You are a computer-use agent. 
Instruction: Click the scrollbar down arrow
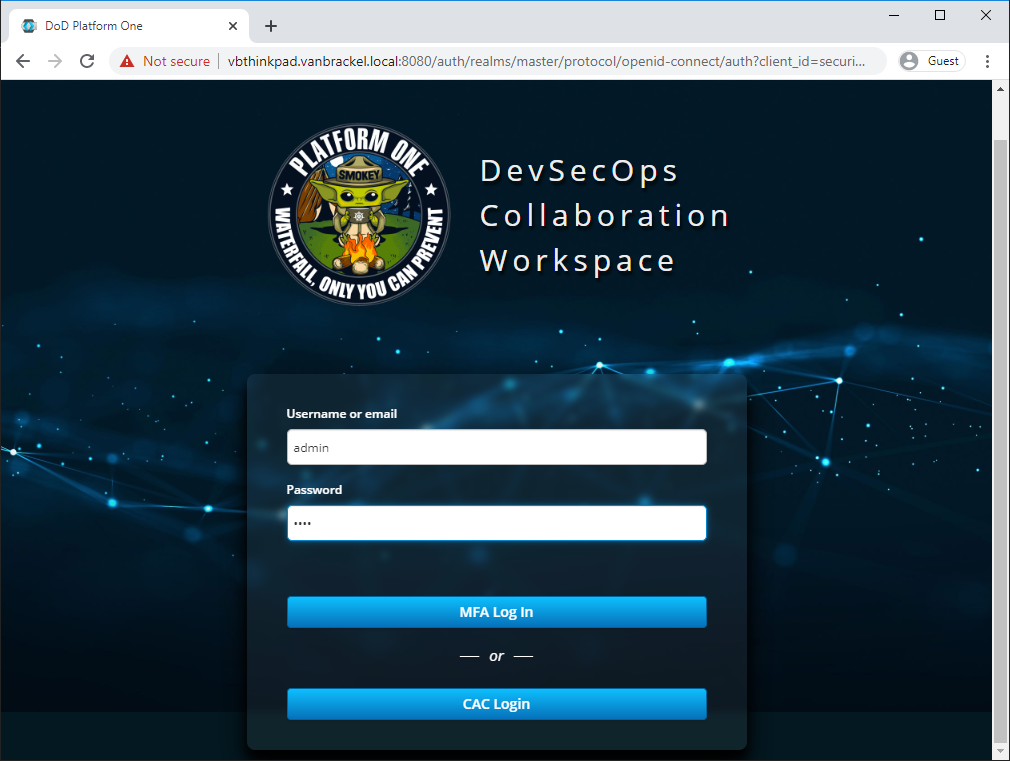point(1001,751)
